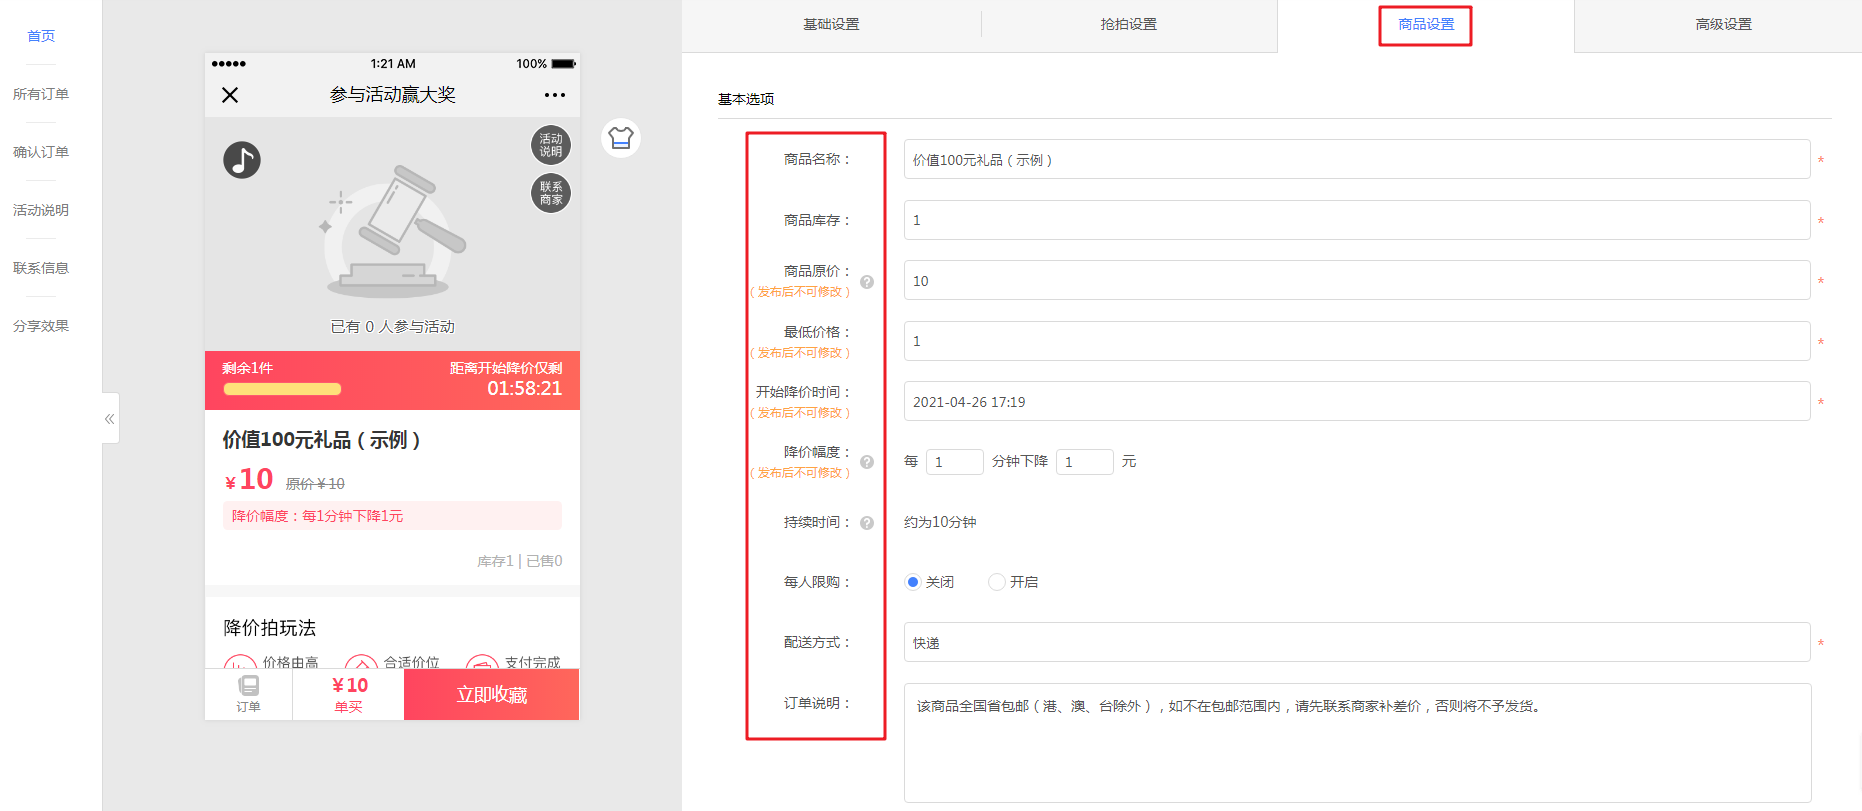Click help icon next to 持续时间

pos(867,523)
